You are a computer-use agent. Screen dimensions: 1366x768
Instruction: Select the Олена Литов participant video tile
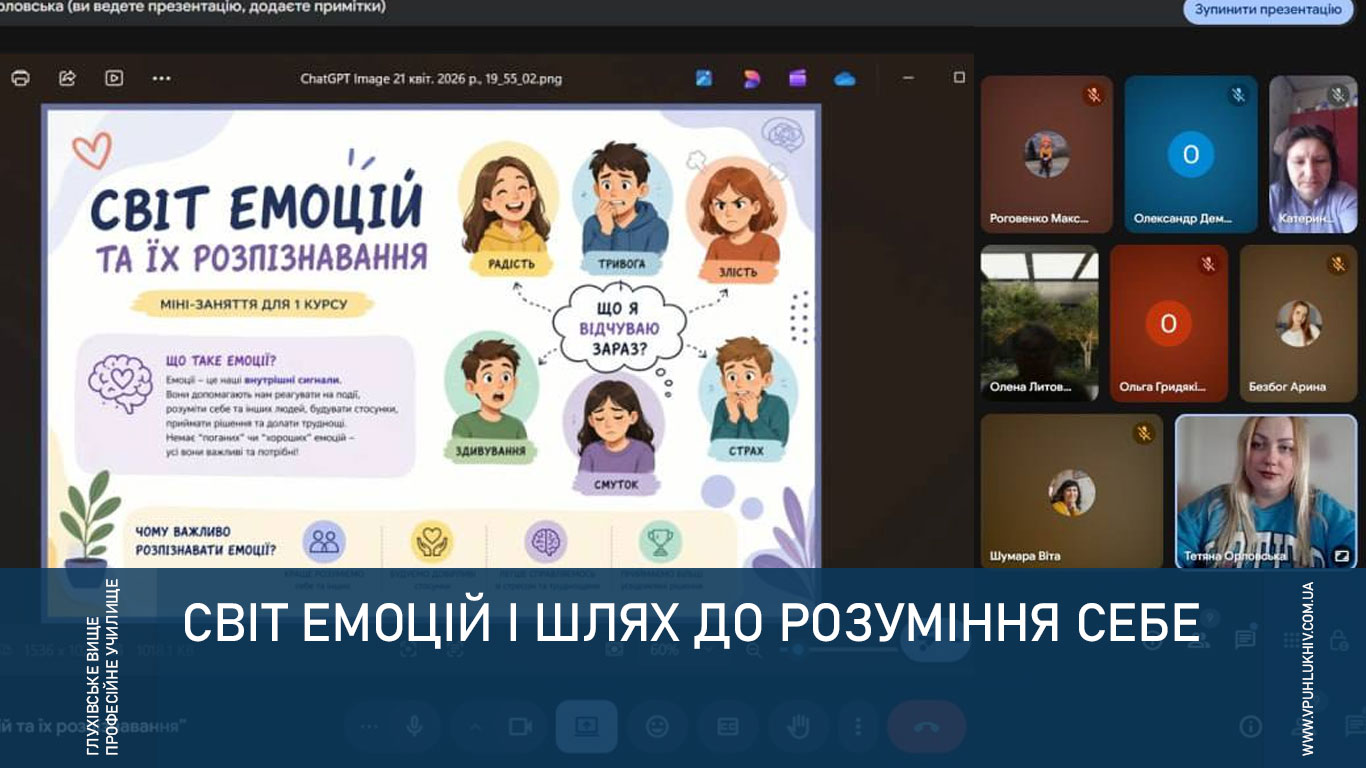coord(1039,324)
